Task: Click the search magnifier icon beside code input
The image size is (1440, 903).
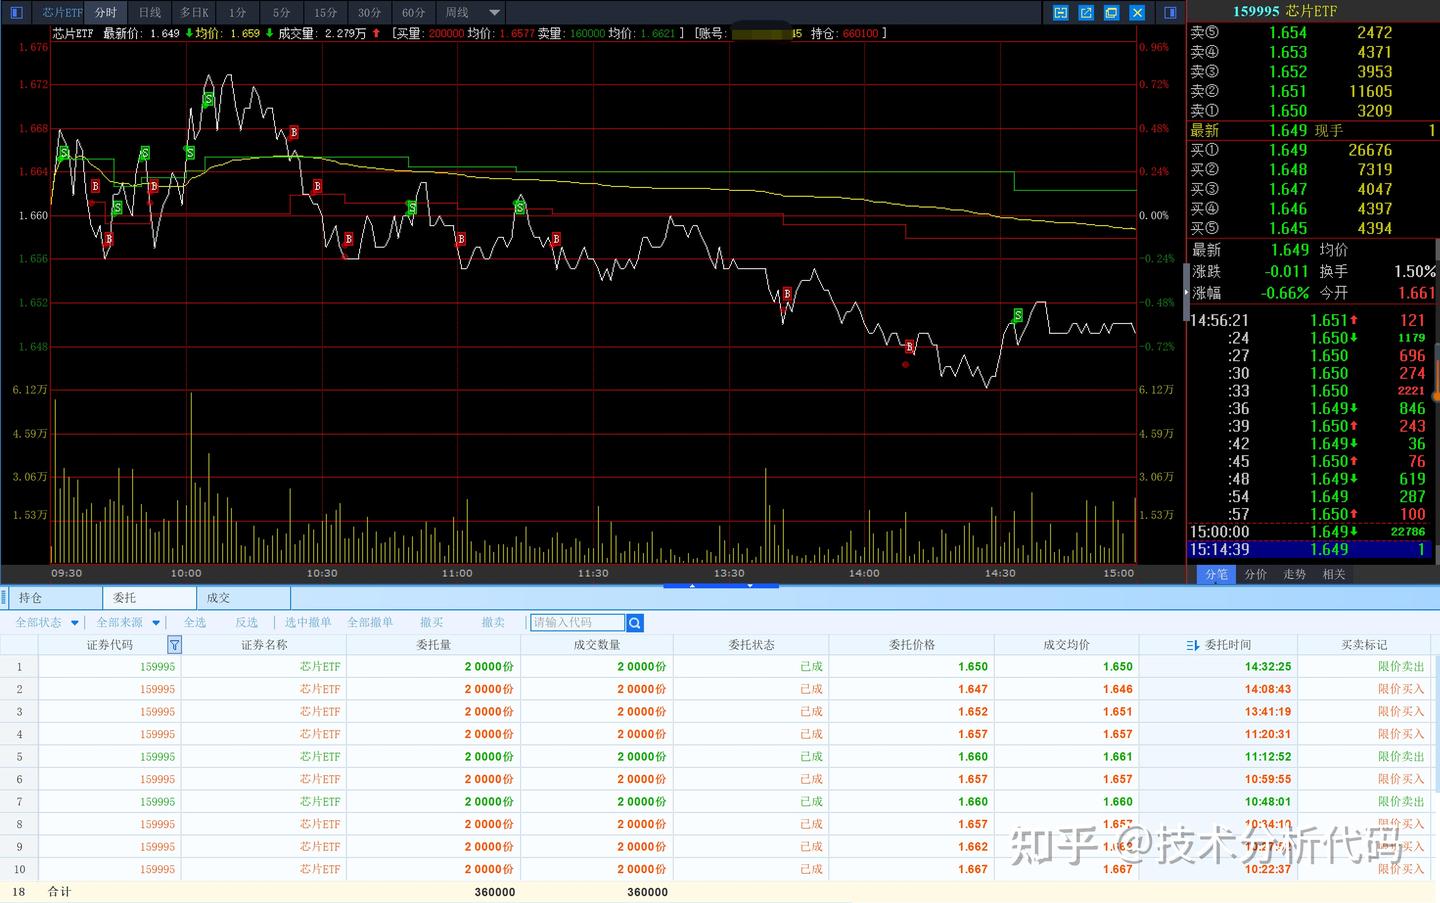Action: (635, 623)
